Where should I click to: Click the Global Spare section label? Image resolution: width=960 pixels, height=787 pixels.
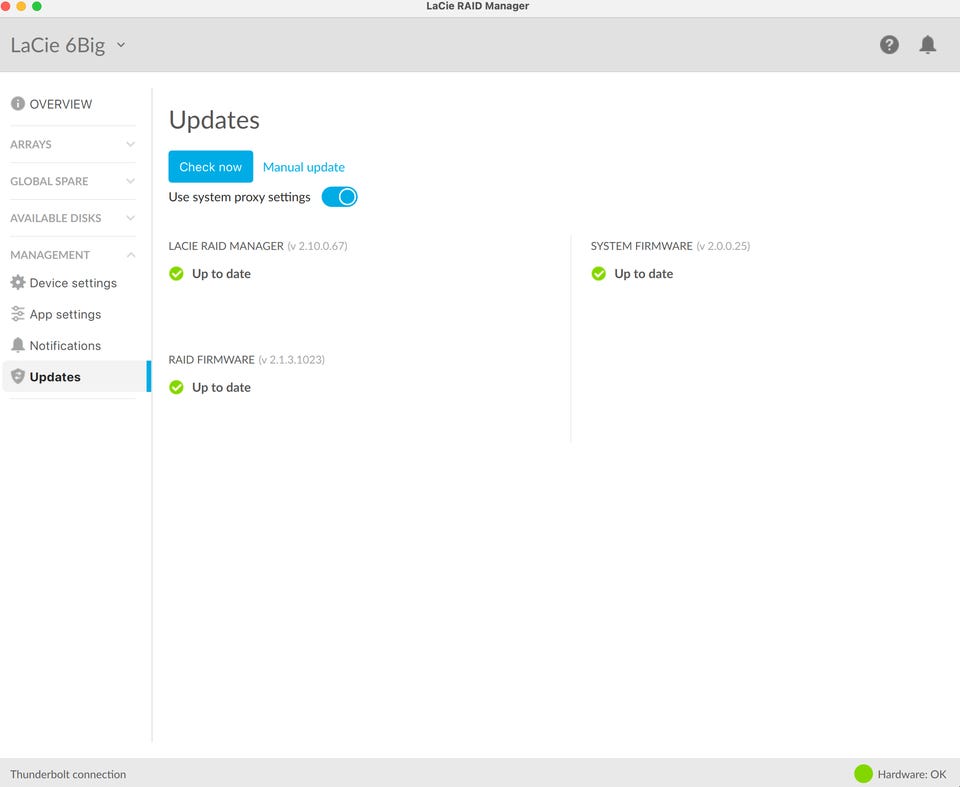coord(49,181)
